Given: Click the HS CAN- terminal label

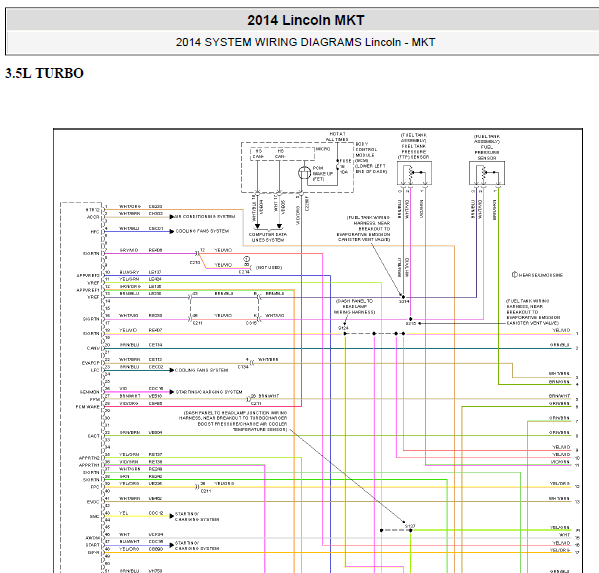Looking at the screenshot, I should click(x=280, y=154).
